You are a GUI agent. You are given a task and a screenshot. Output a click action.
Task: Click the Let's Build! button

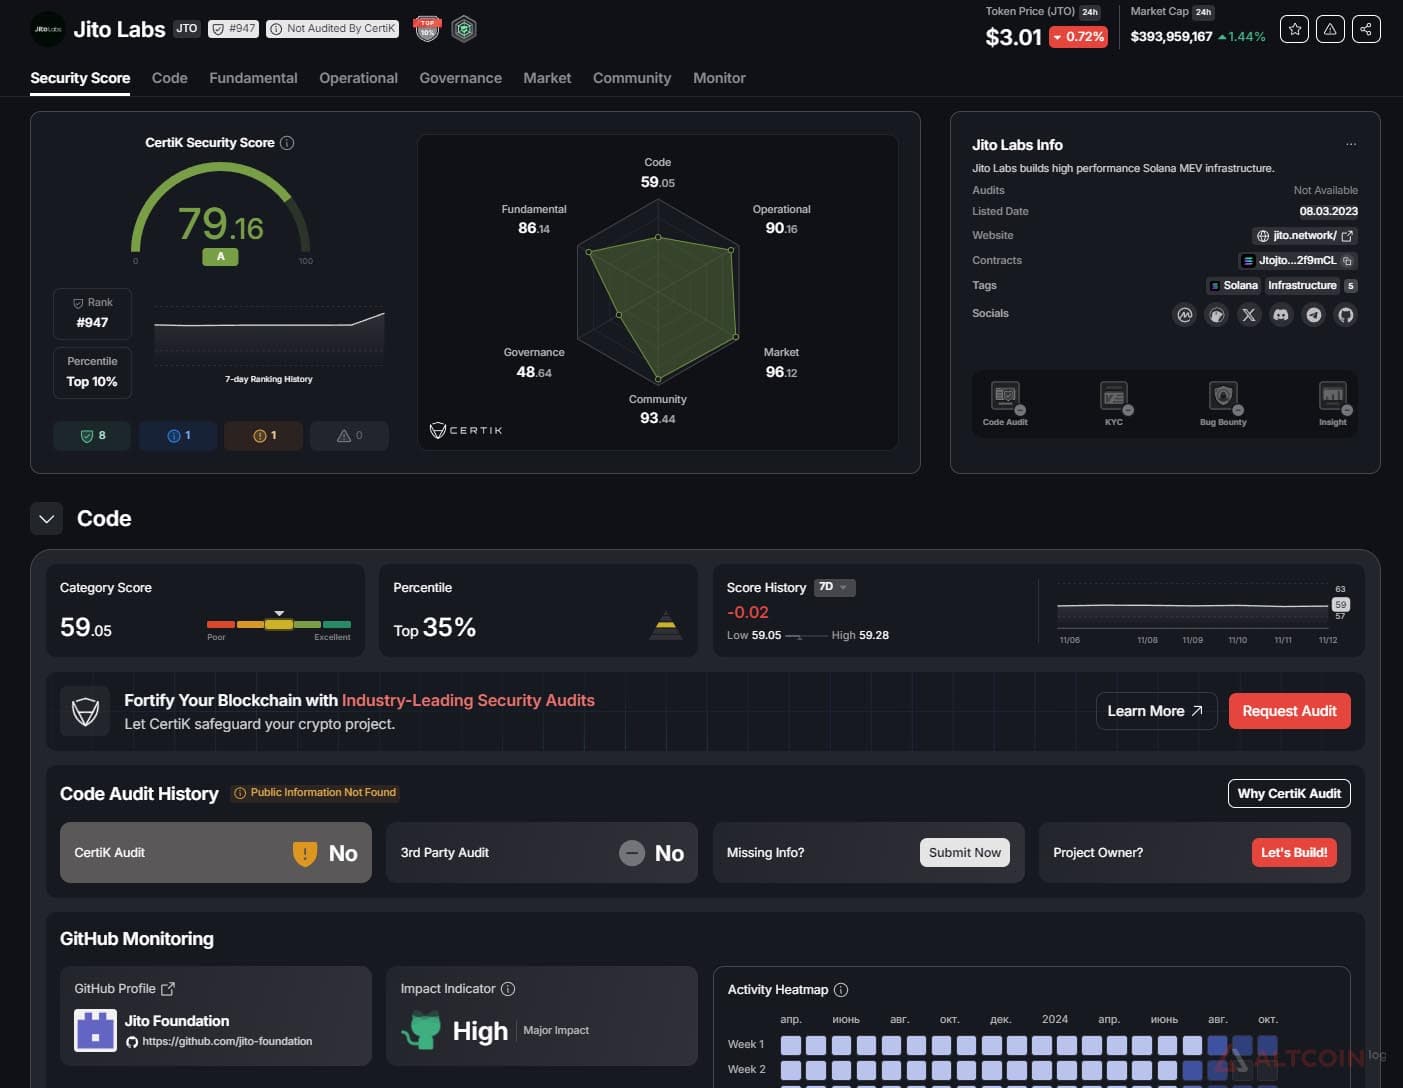(x=1294, y=852)
